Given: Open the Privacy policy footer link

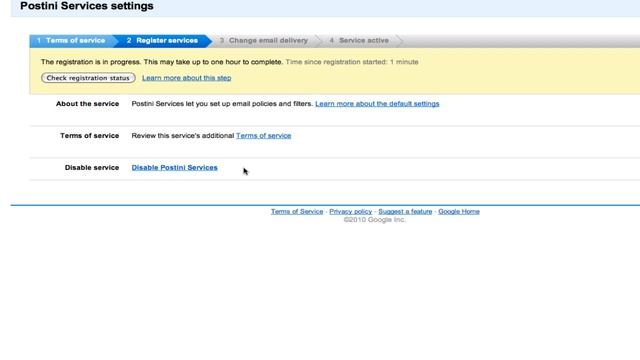Looking at the screenshot, I should pyautogui.click(x=351, y=211).
